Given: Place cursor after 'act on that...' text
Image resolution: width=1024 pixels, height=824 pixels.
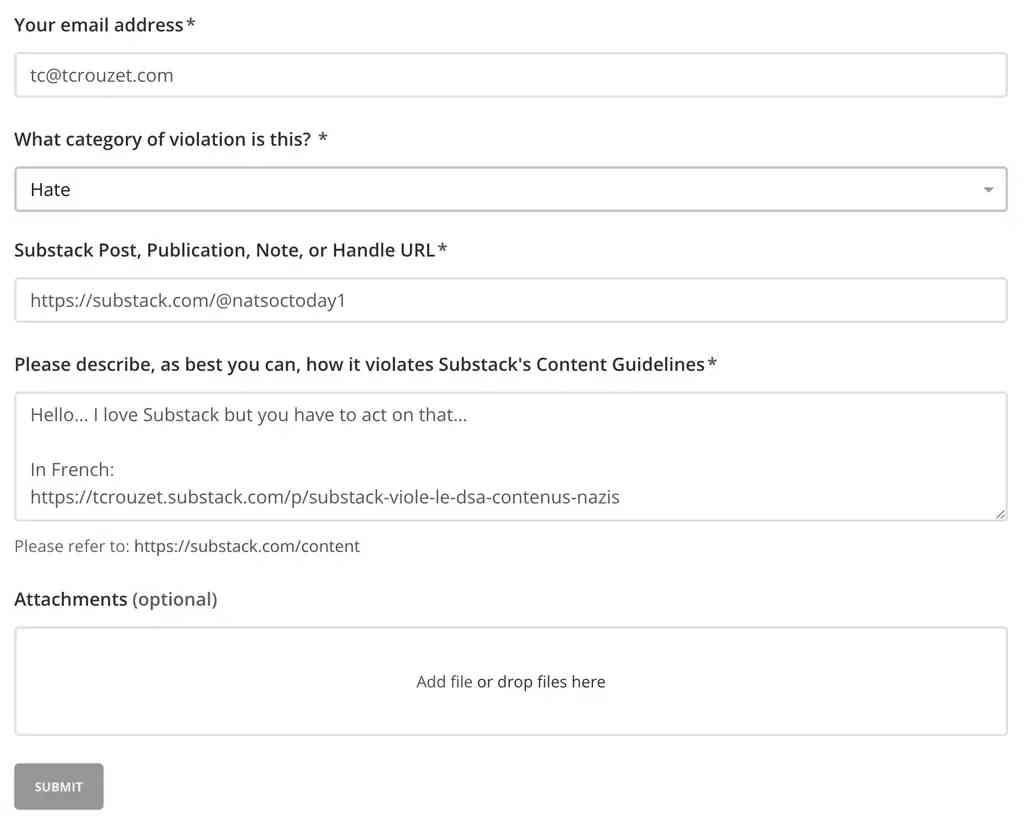Looking at the screenshot, I should (467, 415).
